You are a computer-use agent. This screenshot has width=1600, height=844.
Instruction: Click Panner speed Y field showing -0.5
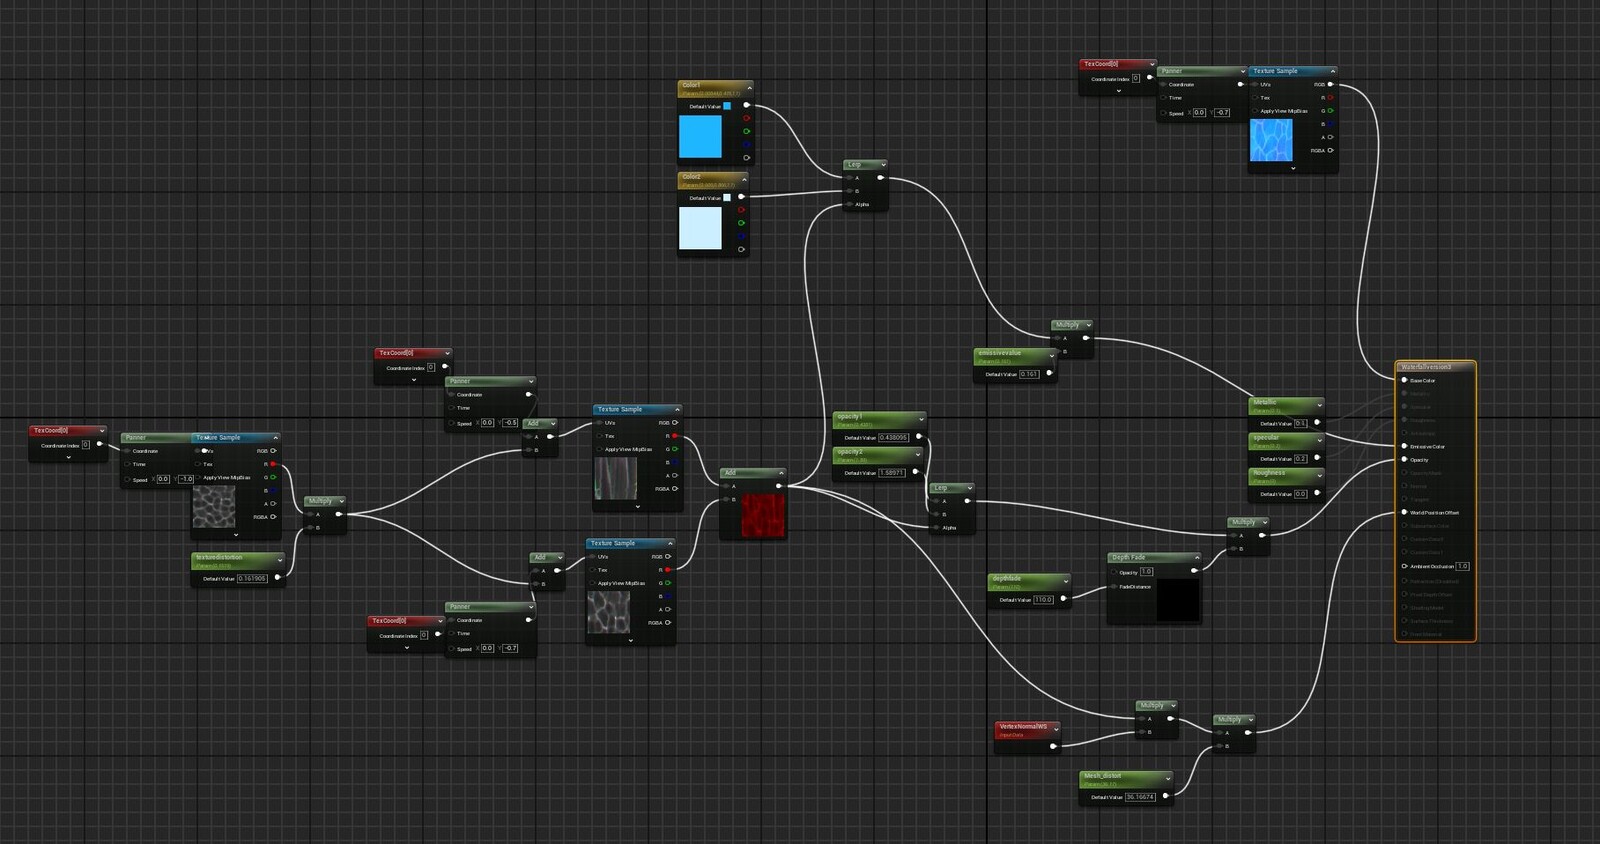coord(510,423)
